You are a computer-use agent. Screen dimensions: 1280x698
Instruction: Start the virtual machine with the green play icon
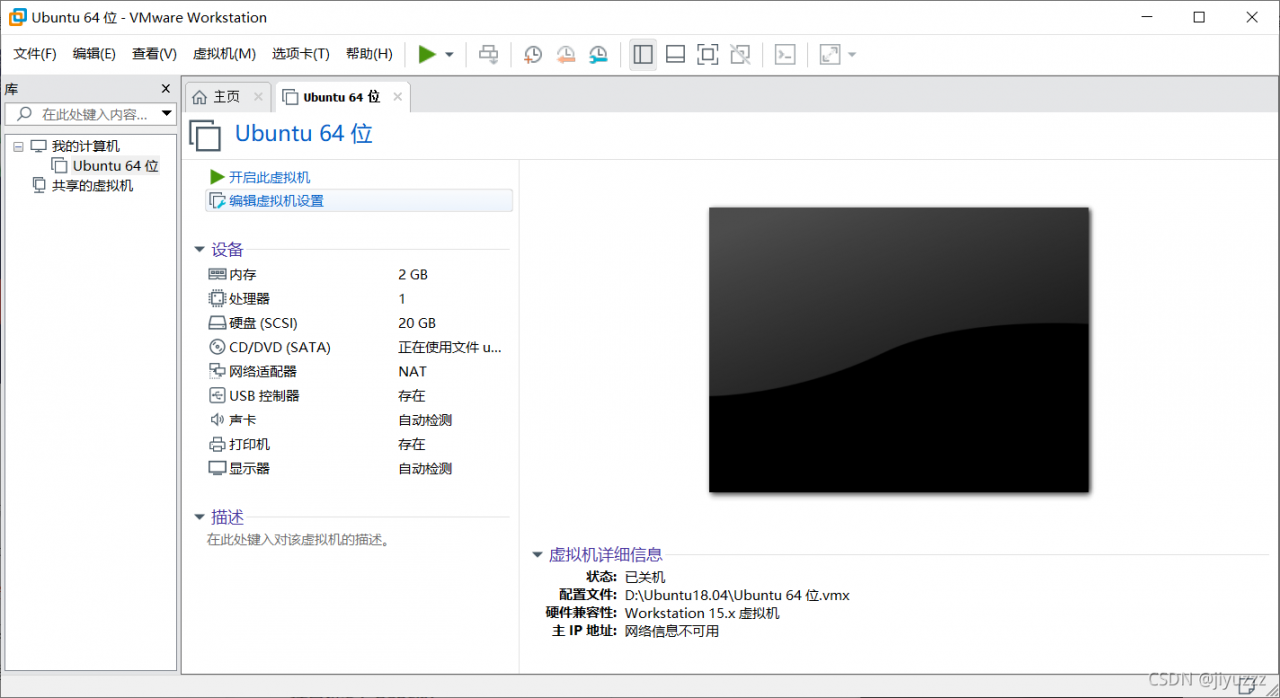tap(428, 54)
